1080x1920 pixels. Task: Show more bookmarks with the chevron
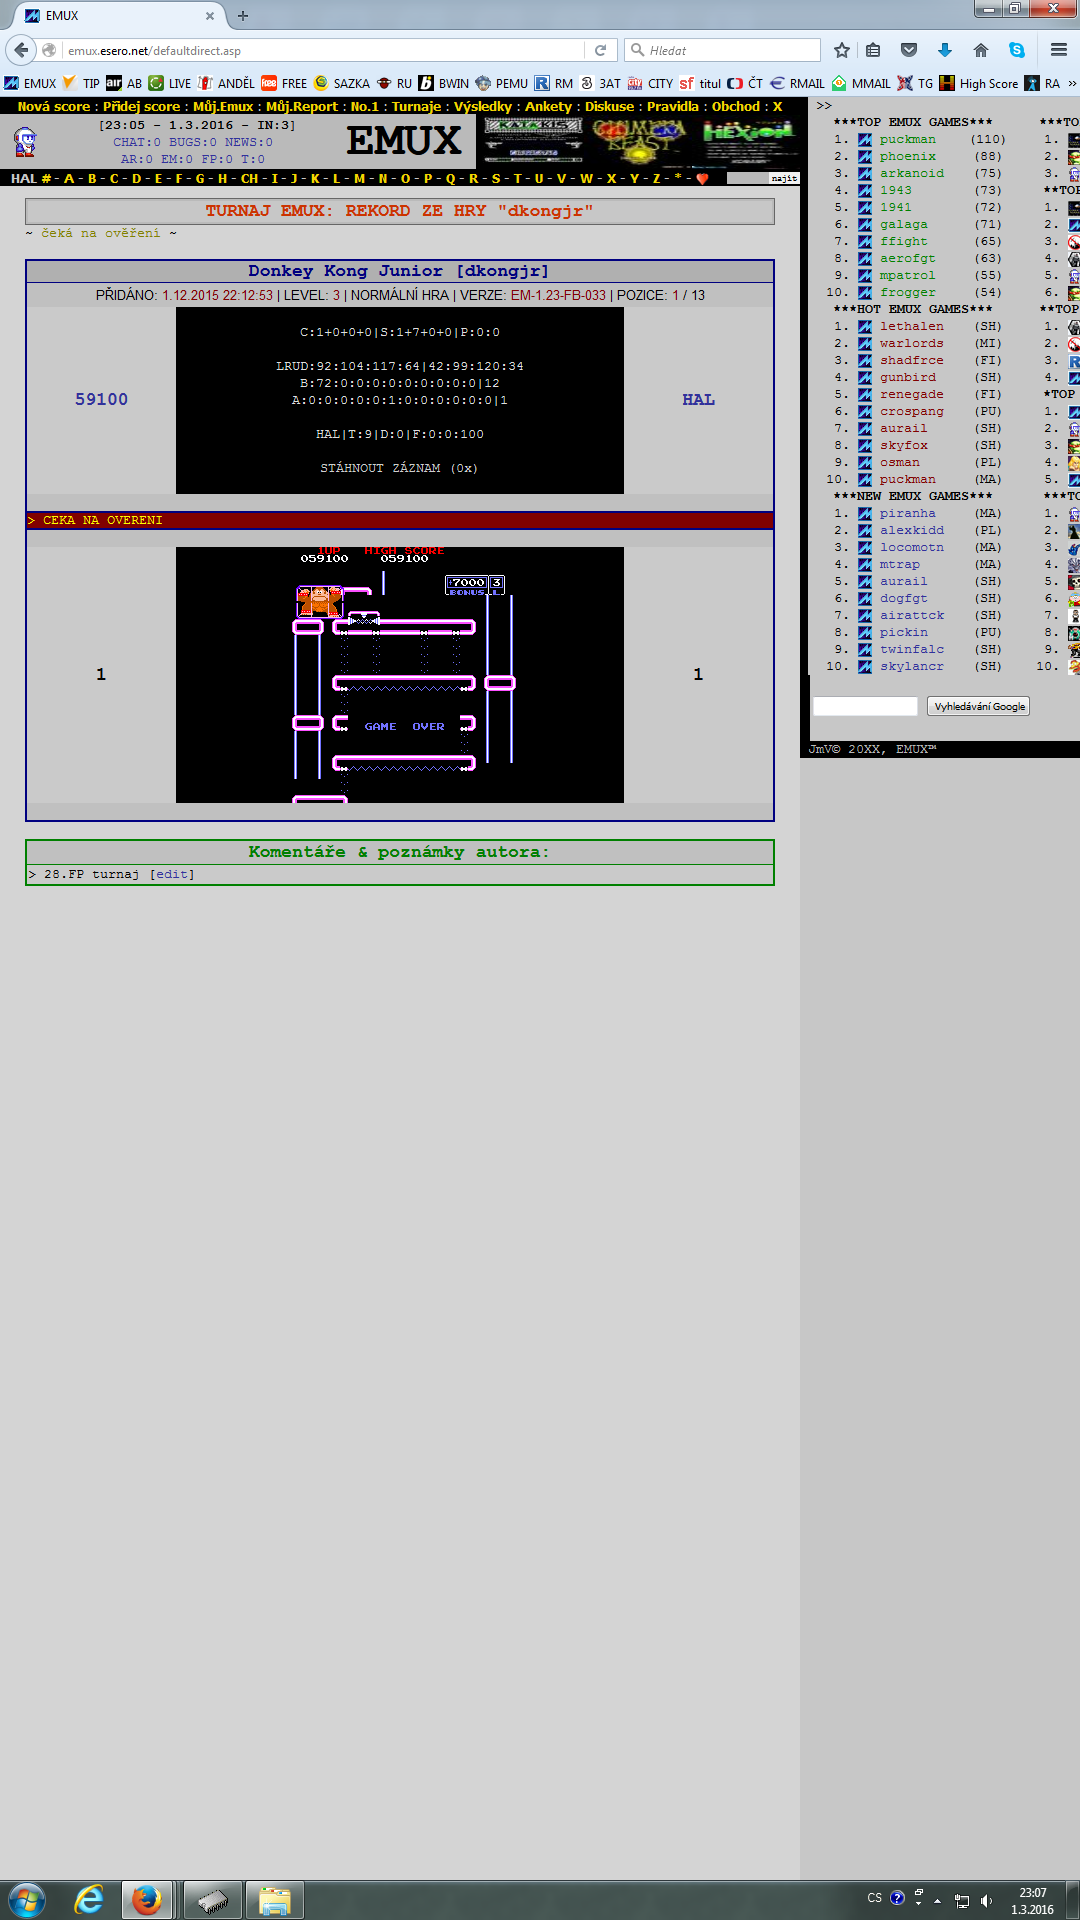tap(1072, 84)
